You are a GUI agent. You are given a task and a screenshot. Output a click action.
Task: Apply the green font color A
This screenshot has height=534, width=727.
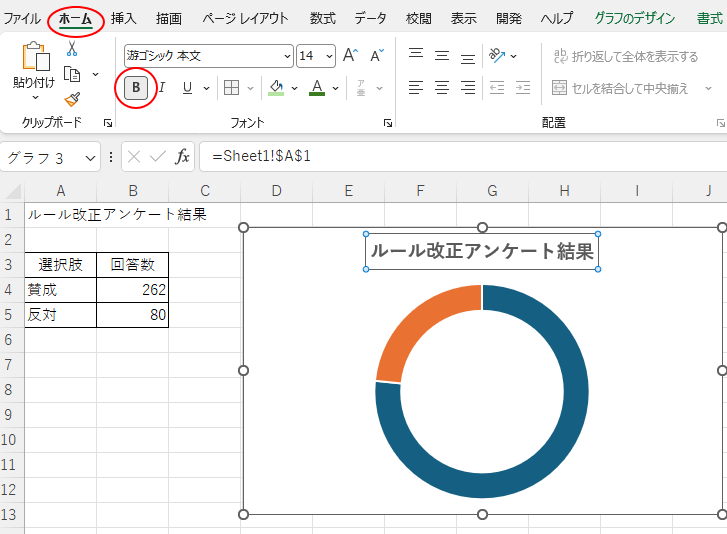coord(317,88)
